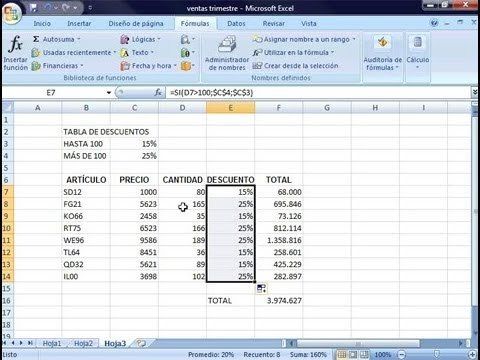This screenshot has width=480, height=360.
Task: Select column E header
Action: click(x=231, y=108)
